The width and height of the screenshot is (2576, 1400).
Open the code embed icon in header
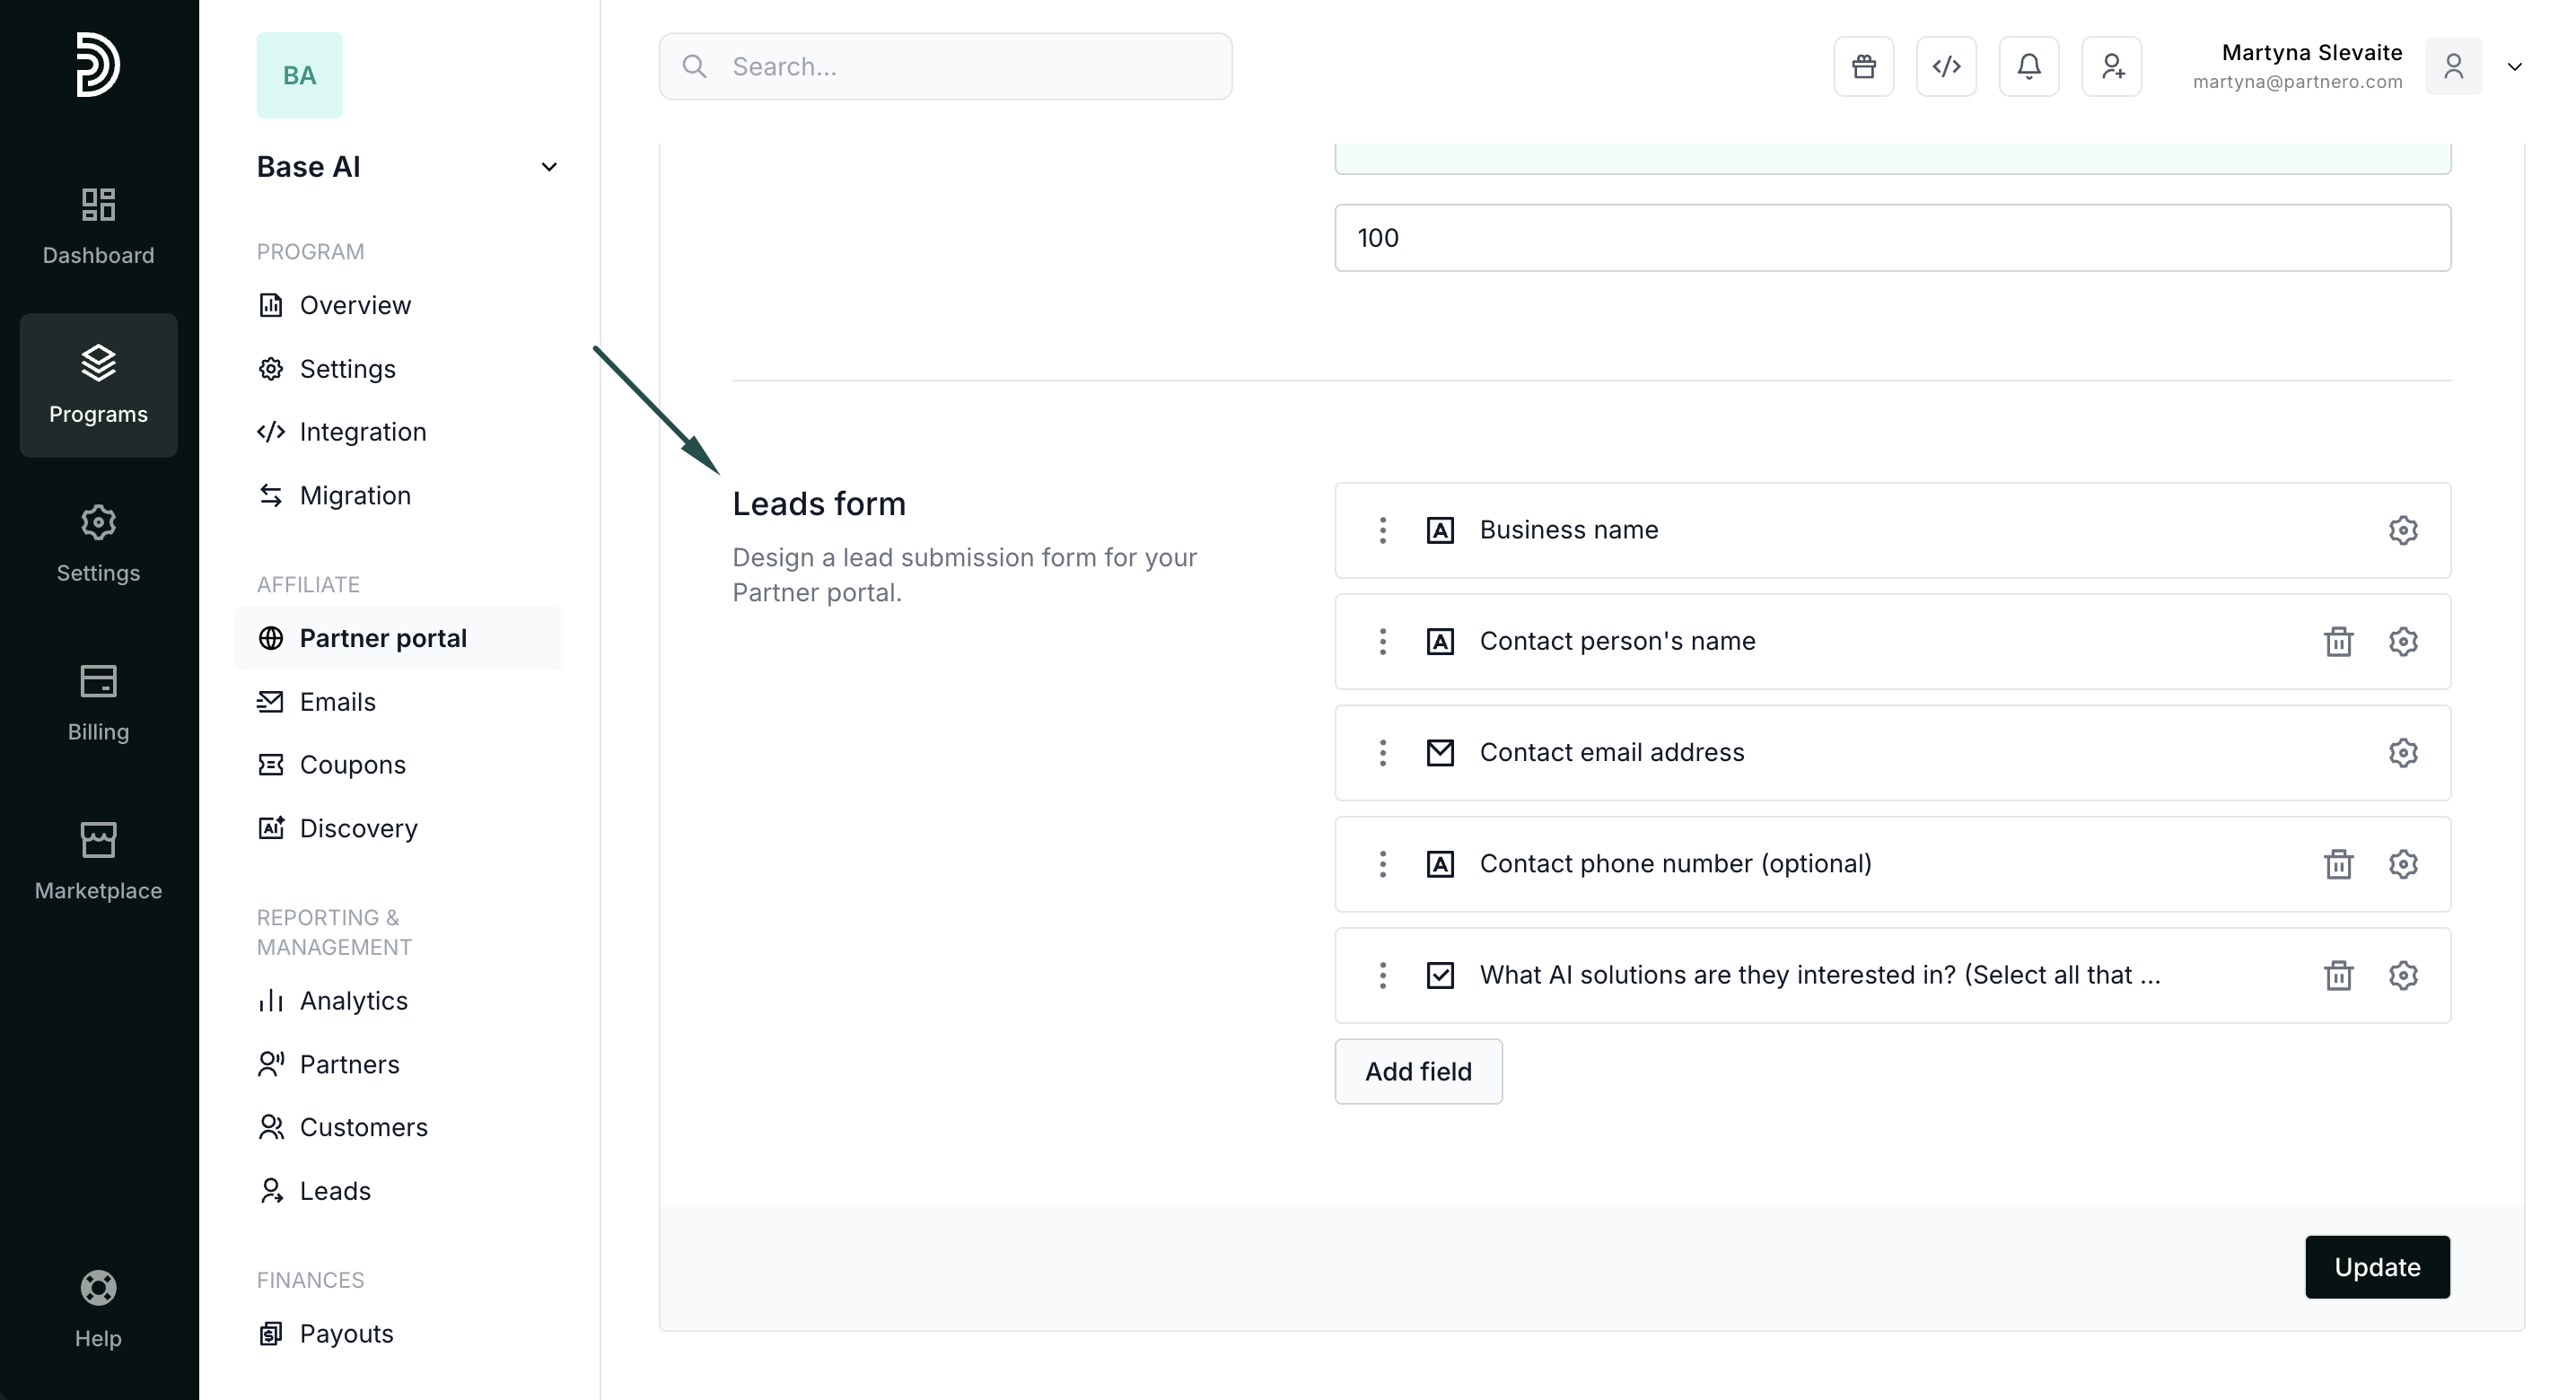(1946, 67)
